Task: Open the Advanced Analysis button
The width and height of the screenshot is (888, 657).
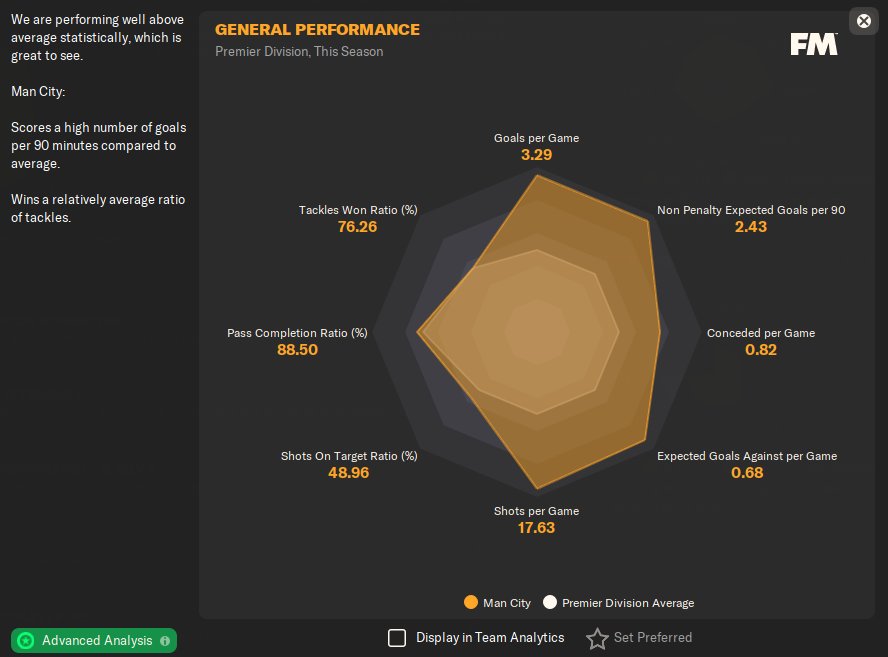Action: pyautogui.click(x=96, y=640)
